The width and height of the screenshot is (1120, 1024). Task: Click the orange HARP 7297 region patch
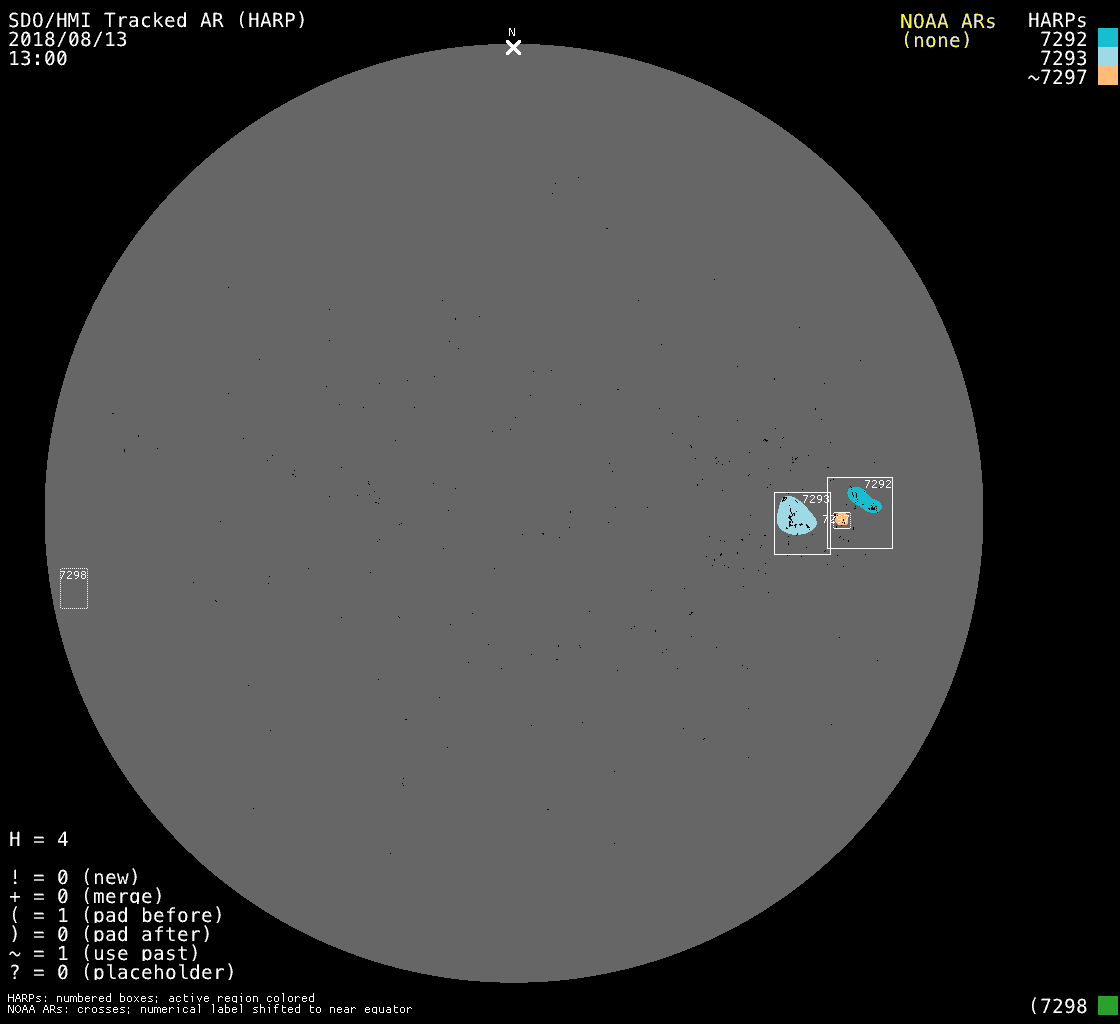[x=842, y=519]
